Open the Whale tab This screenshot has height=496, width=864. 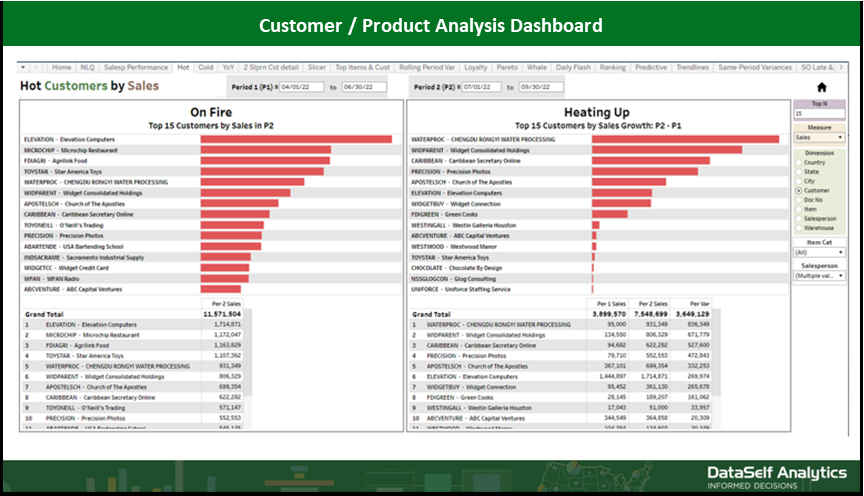pyautogui.click(x=536, y=67)
